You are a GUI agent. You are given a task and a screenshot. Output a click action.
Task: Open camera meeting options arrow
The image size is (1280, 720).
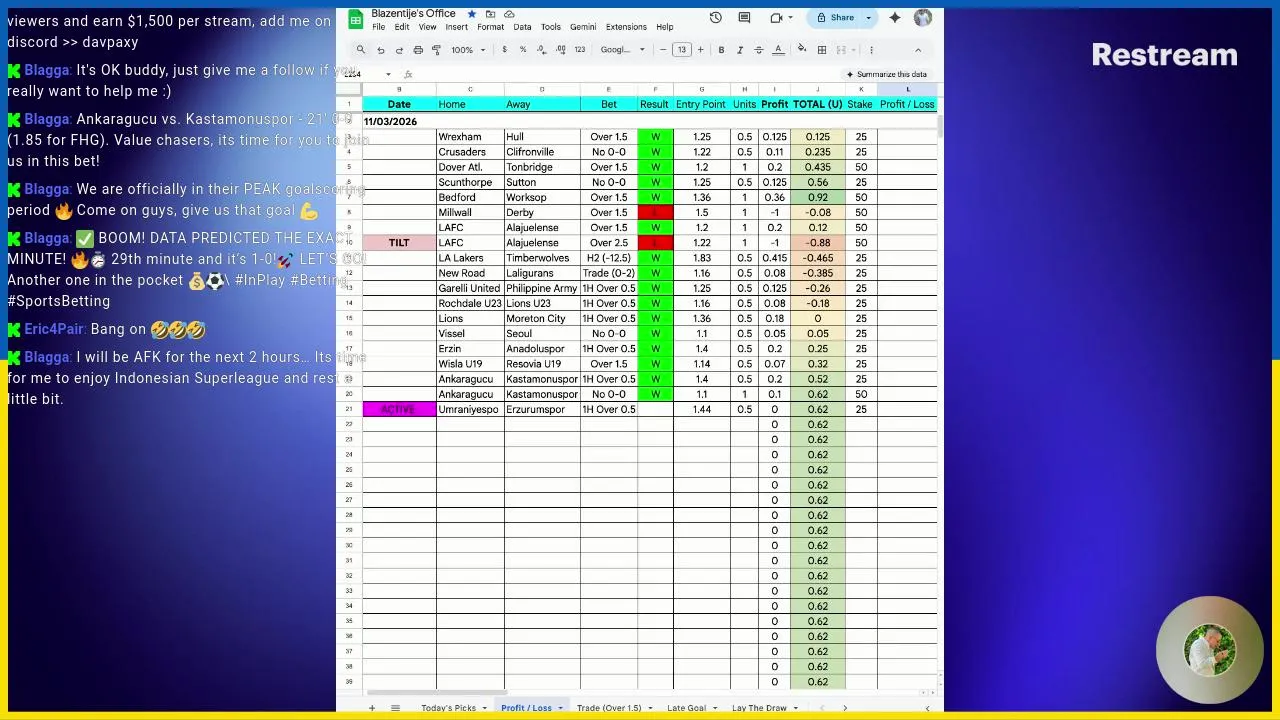click(x=790, y=18)
